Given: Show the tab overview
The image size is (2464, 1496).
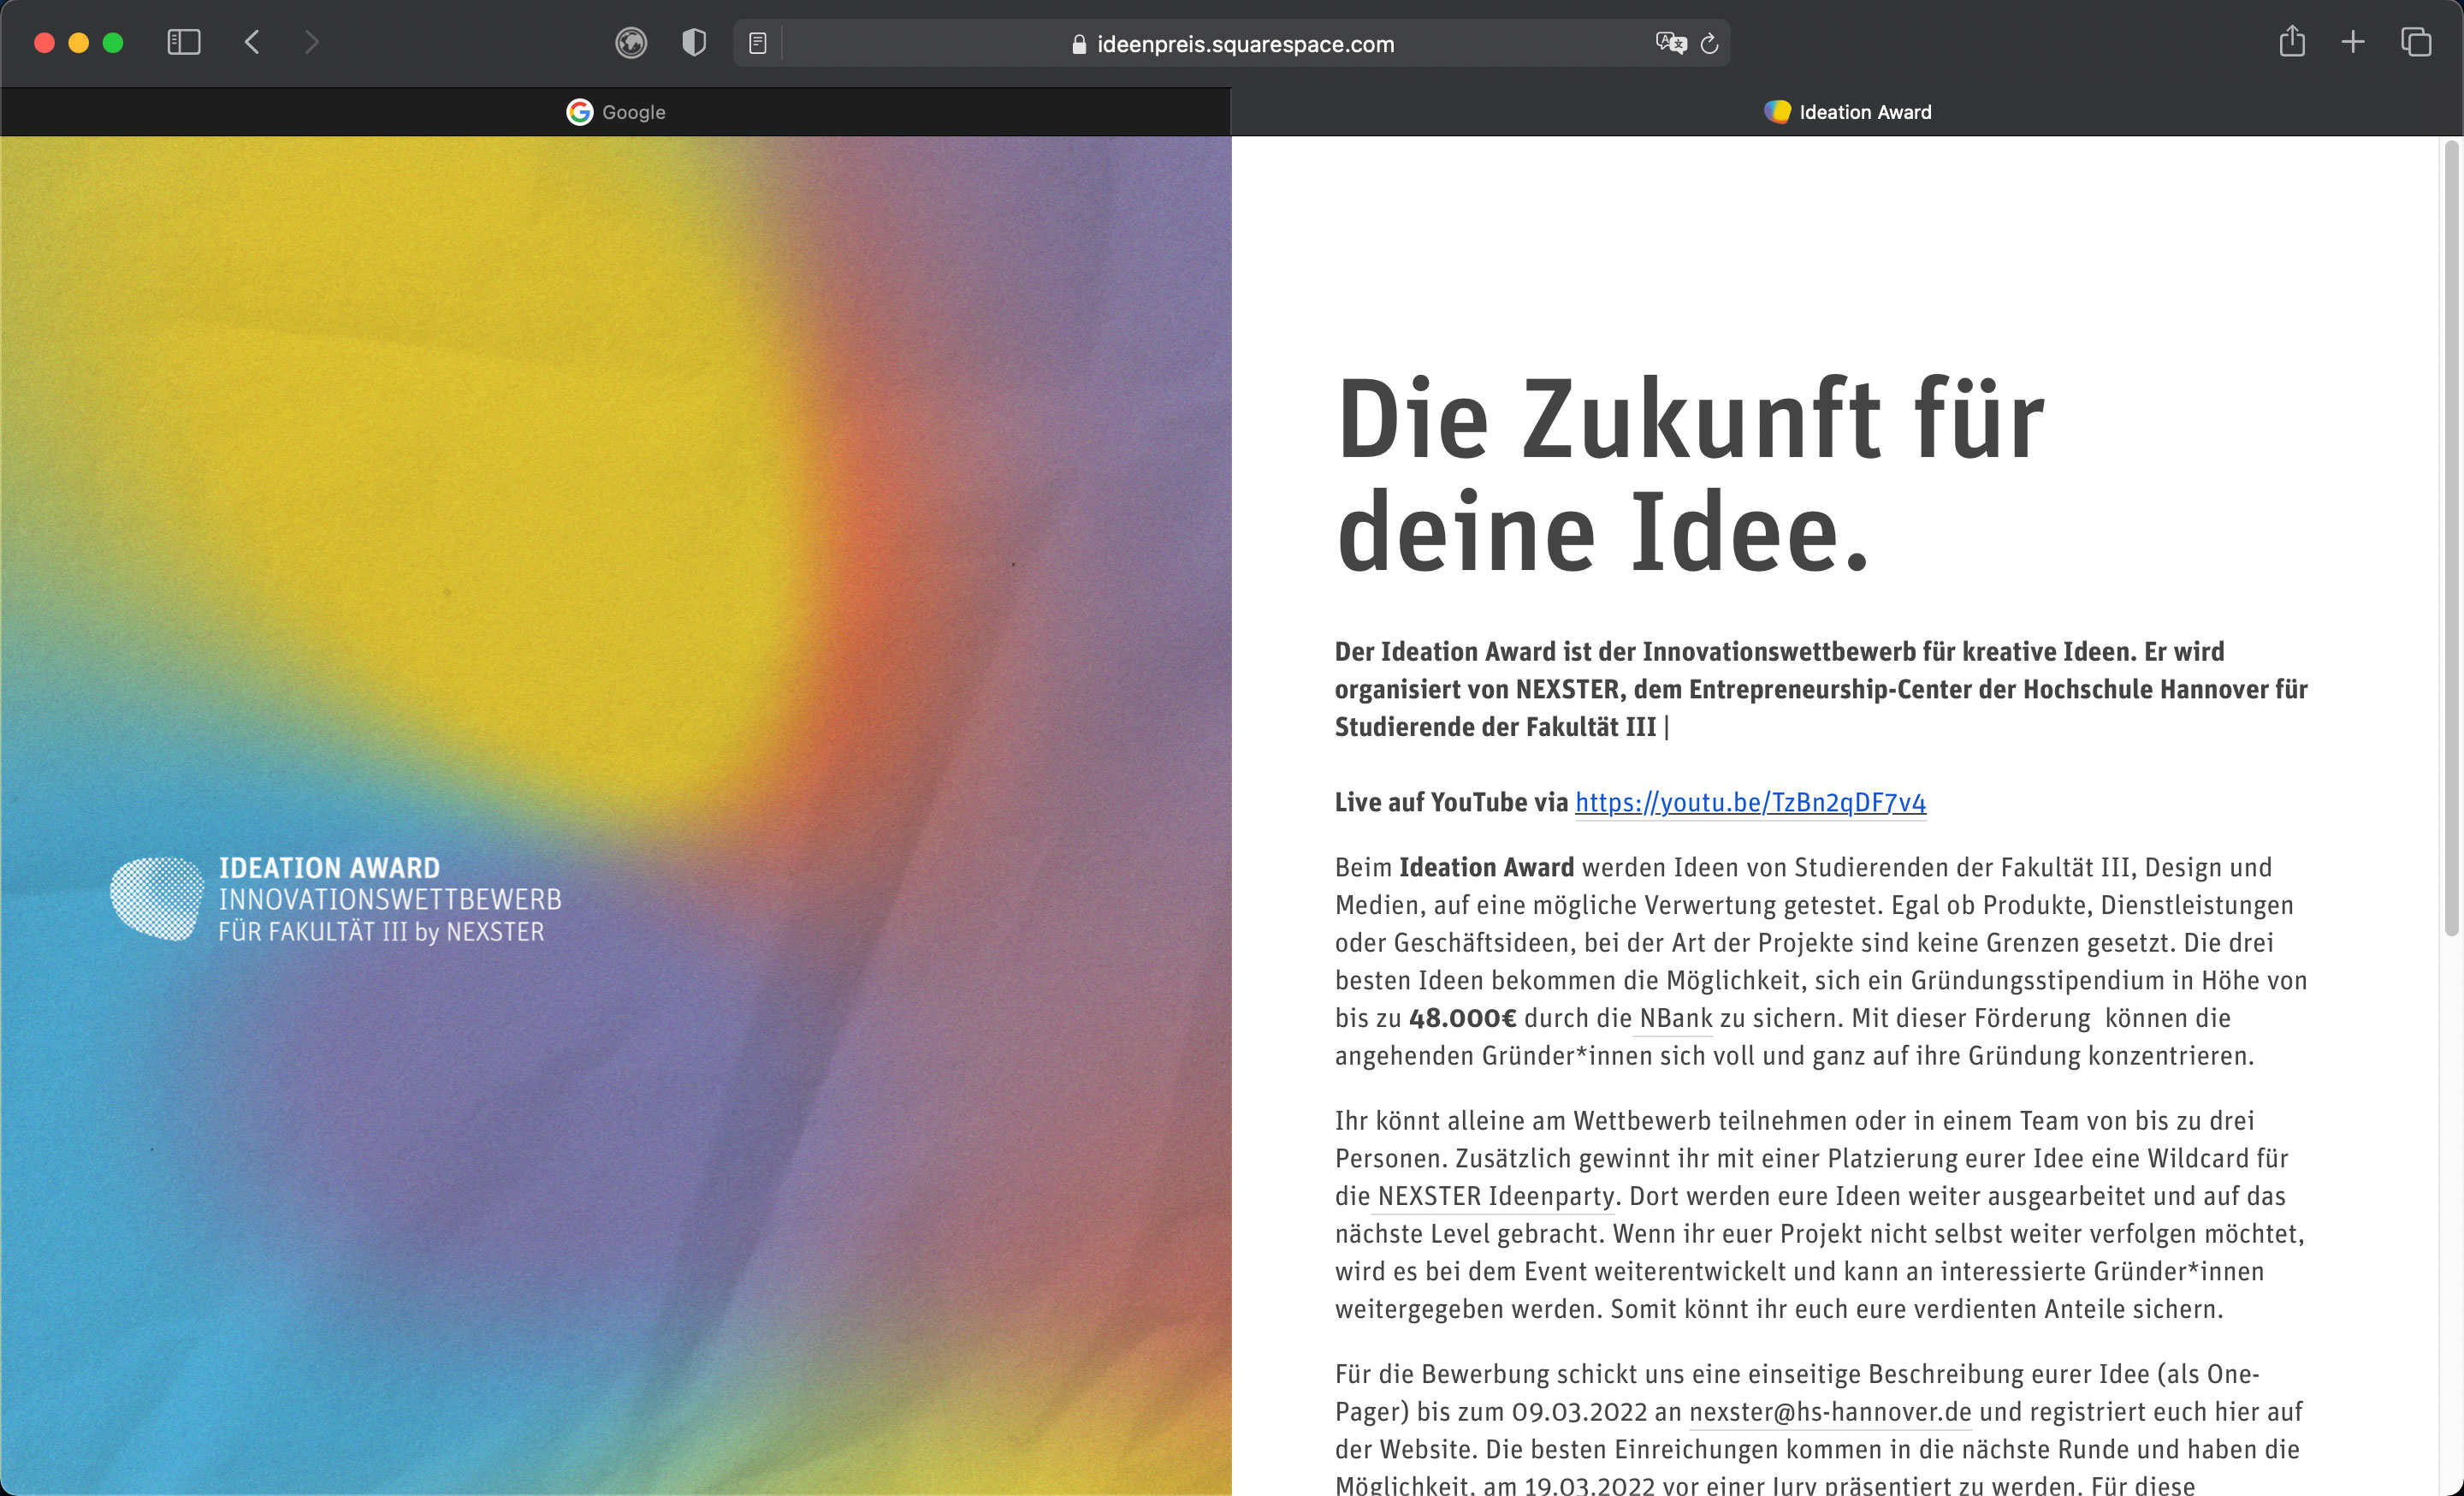Looking at the screenshot, I should (x=2416, y=42).
